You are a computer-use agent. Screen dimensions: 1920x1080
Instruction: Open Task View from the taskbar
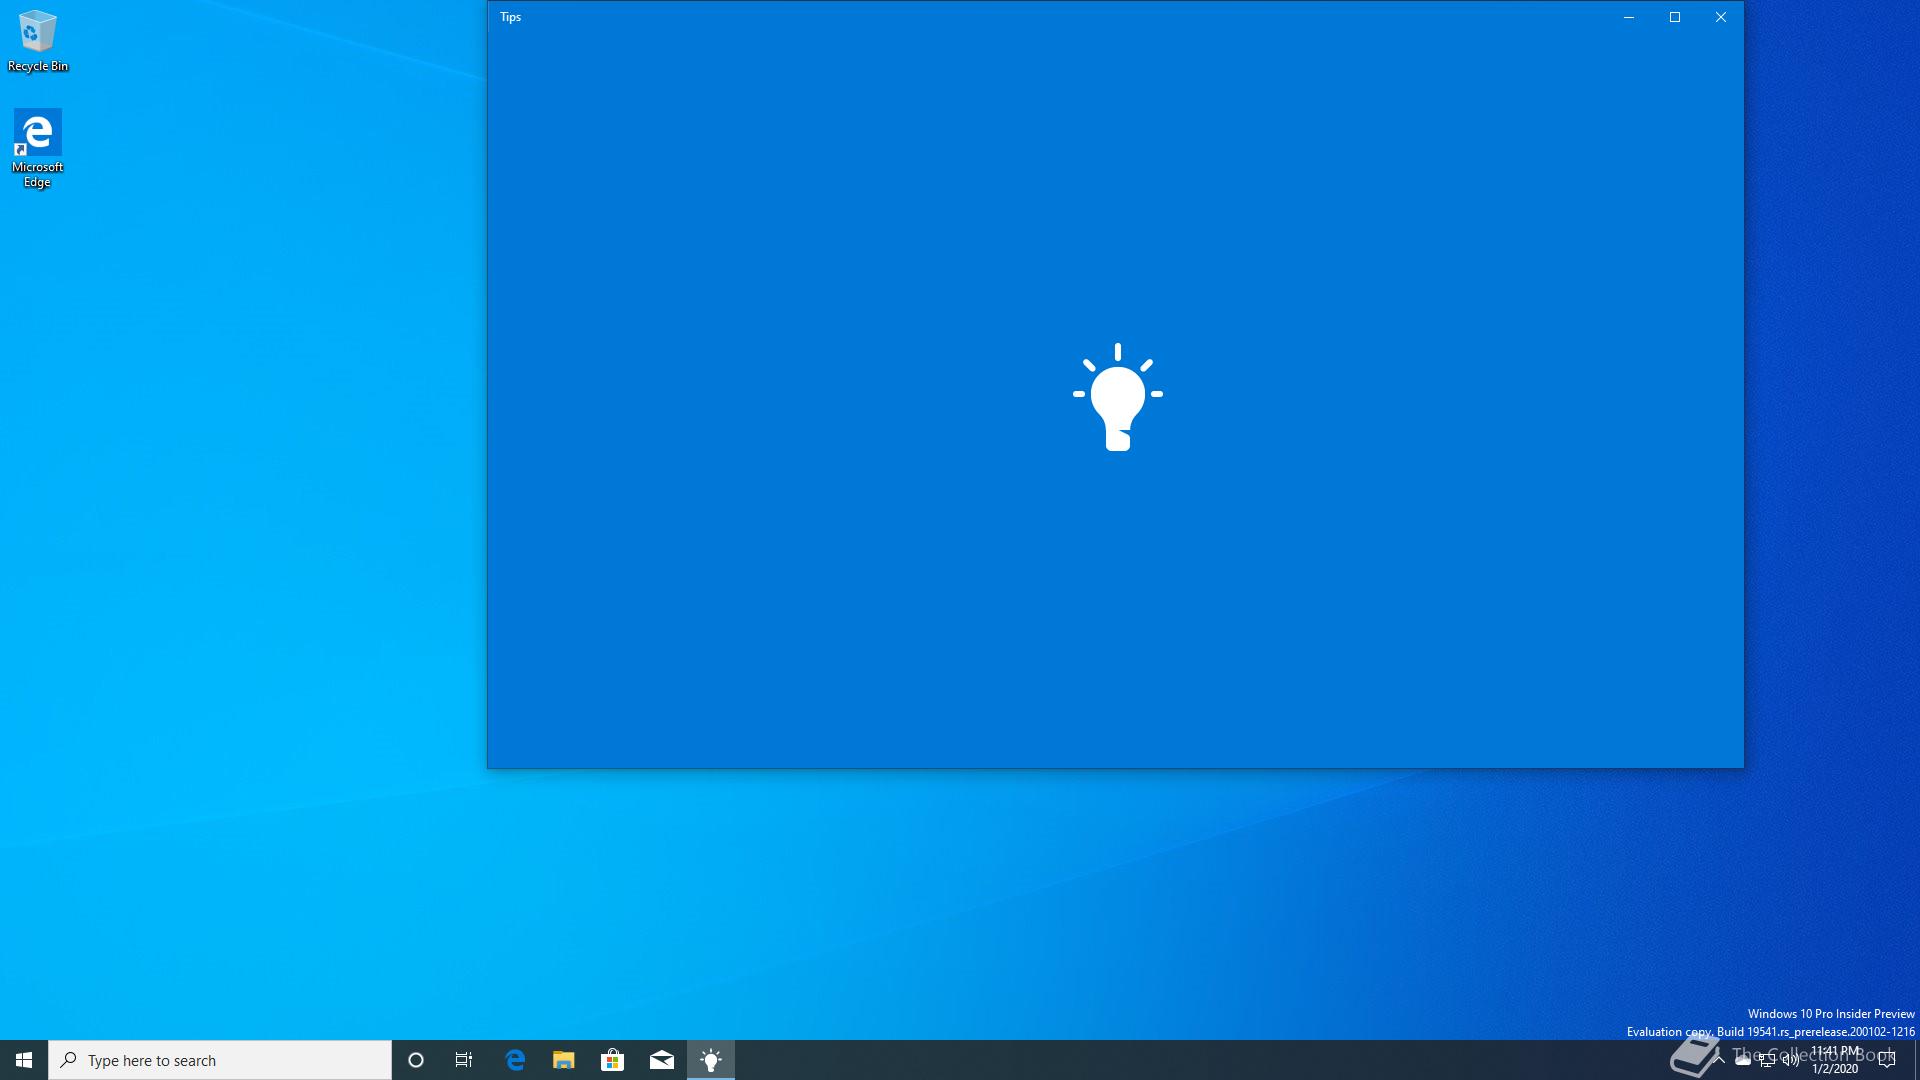[x=464, y=1060]
